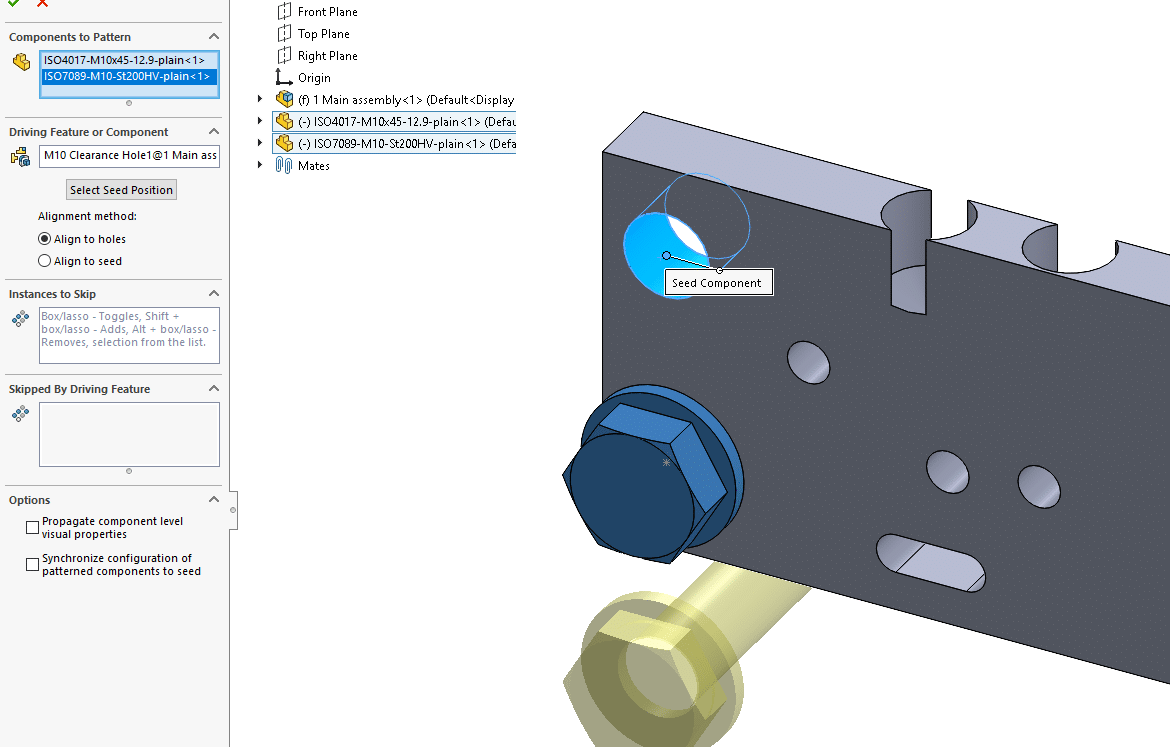Select ISO4017-M10x45 in Components to Pattern list

click(124, 60)
